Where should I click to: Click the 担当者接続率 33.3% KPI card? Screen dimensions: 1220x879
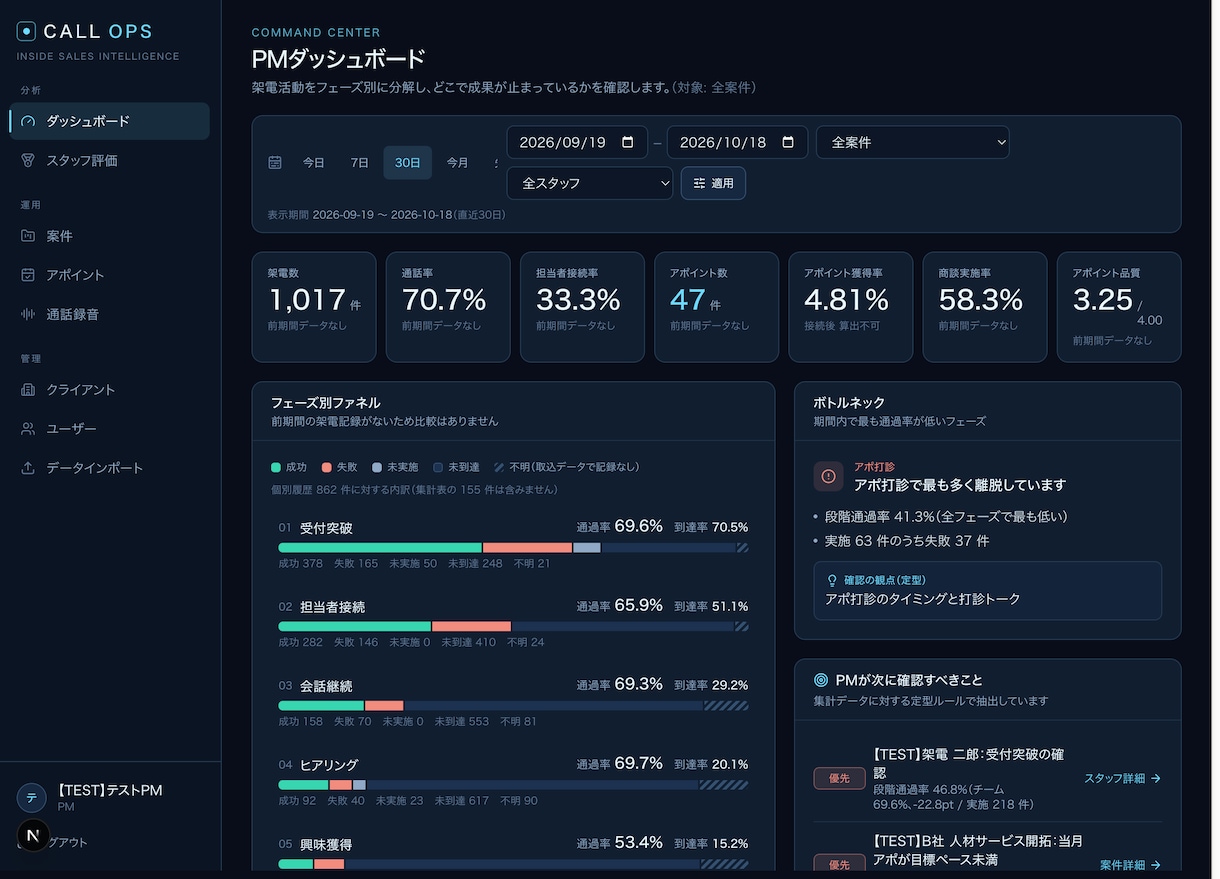point(582,306)
